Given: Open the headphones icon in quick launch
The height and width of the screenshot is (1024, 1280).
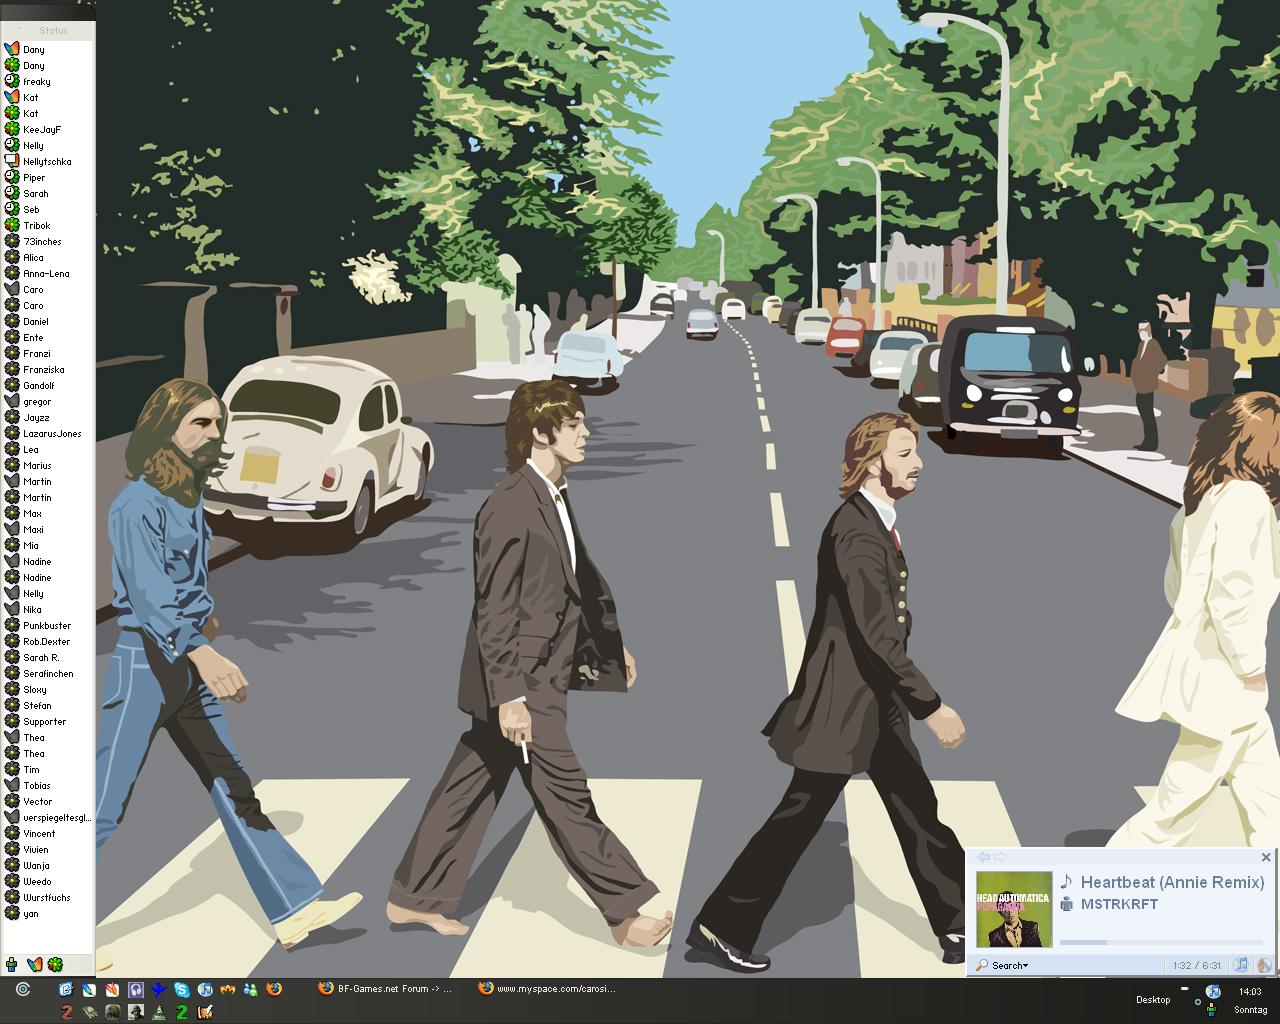Looking at the screenshot, I should [x=136, y=989].
